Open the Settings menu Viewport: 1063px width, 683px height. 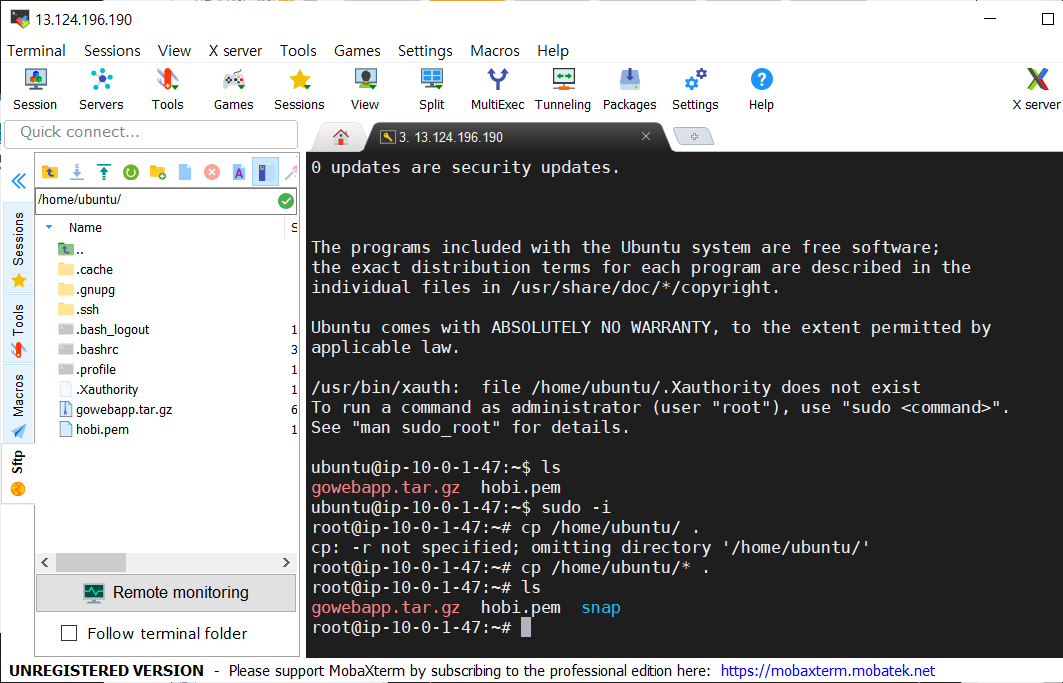[x=425, y=51]
